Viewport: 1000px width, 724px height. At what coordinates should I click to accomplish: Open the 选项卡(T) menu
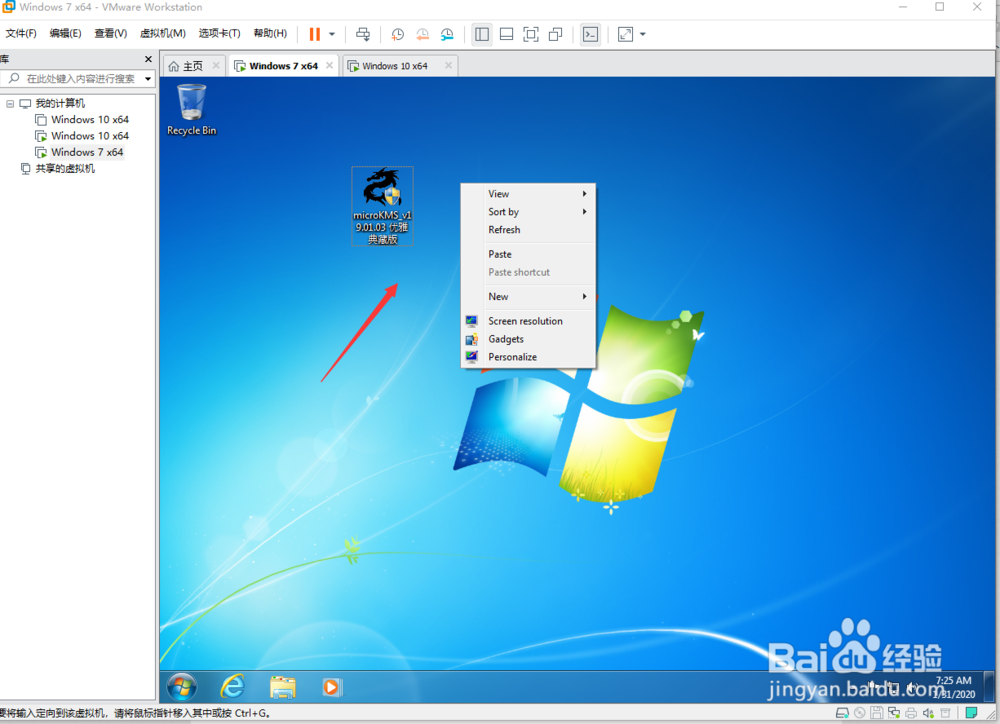click(x=219, y=33)
